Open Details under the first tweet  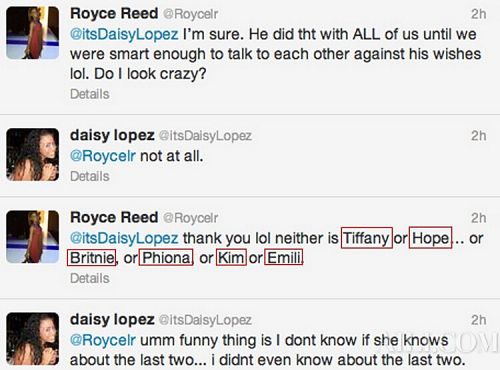[x=90, y=94]
